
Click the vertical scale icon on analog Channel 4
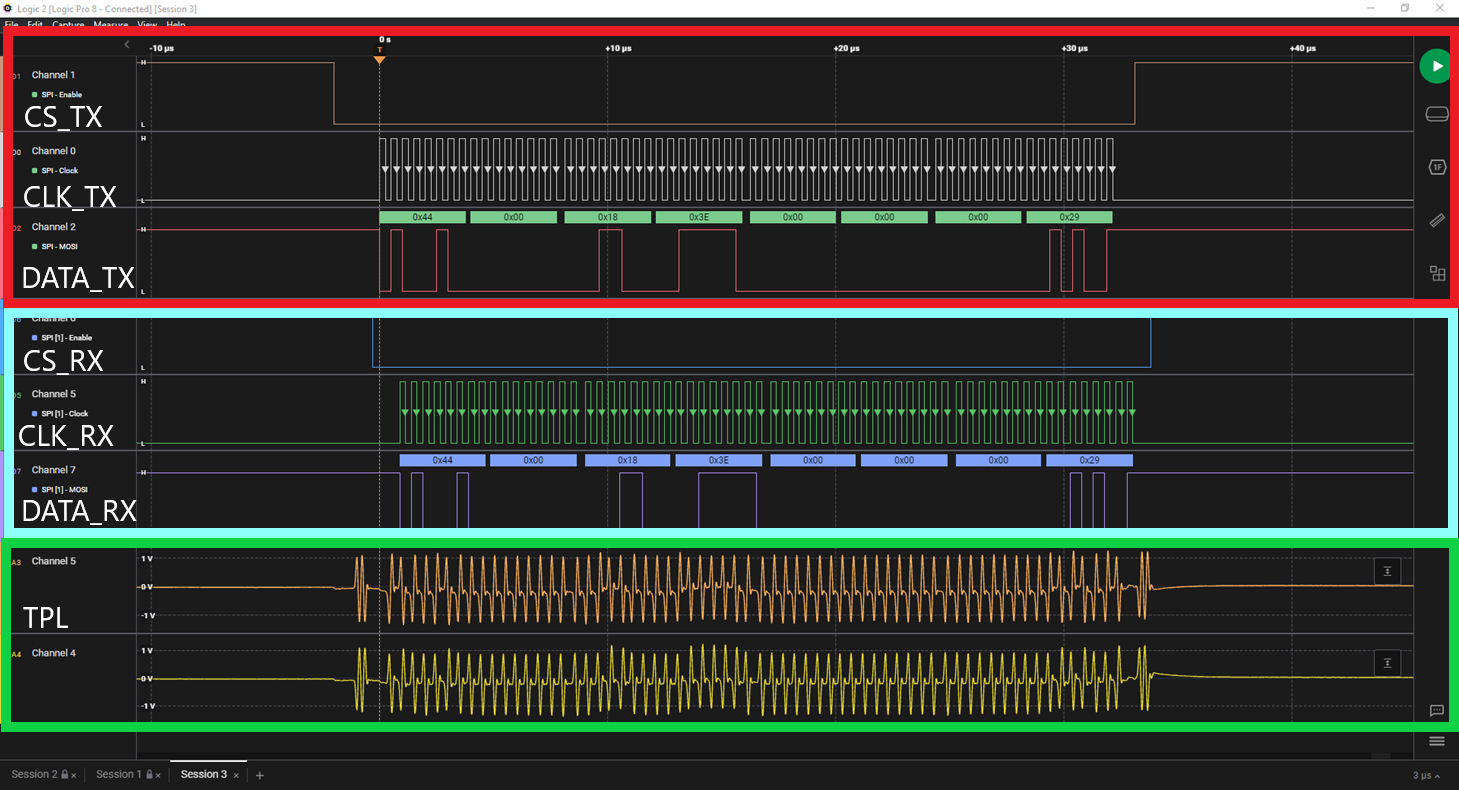point(1387,662)
